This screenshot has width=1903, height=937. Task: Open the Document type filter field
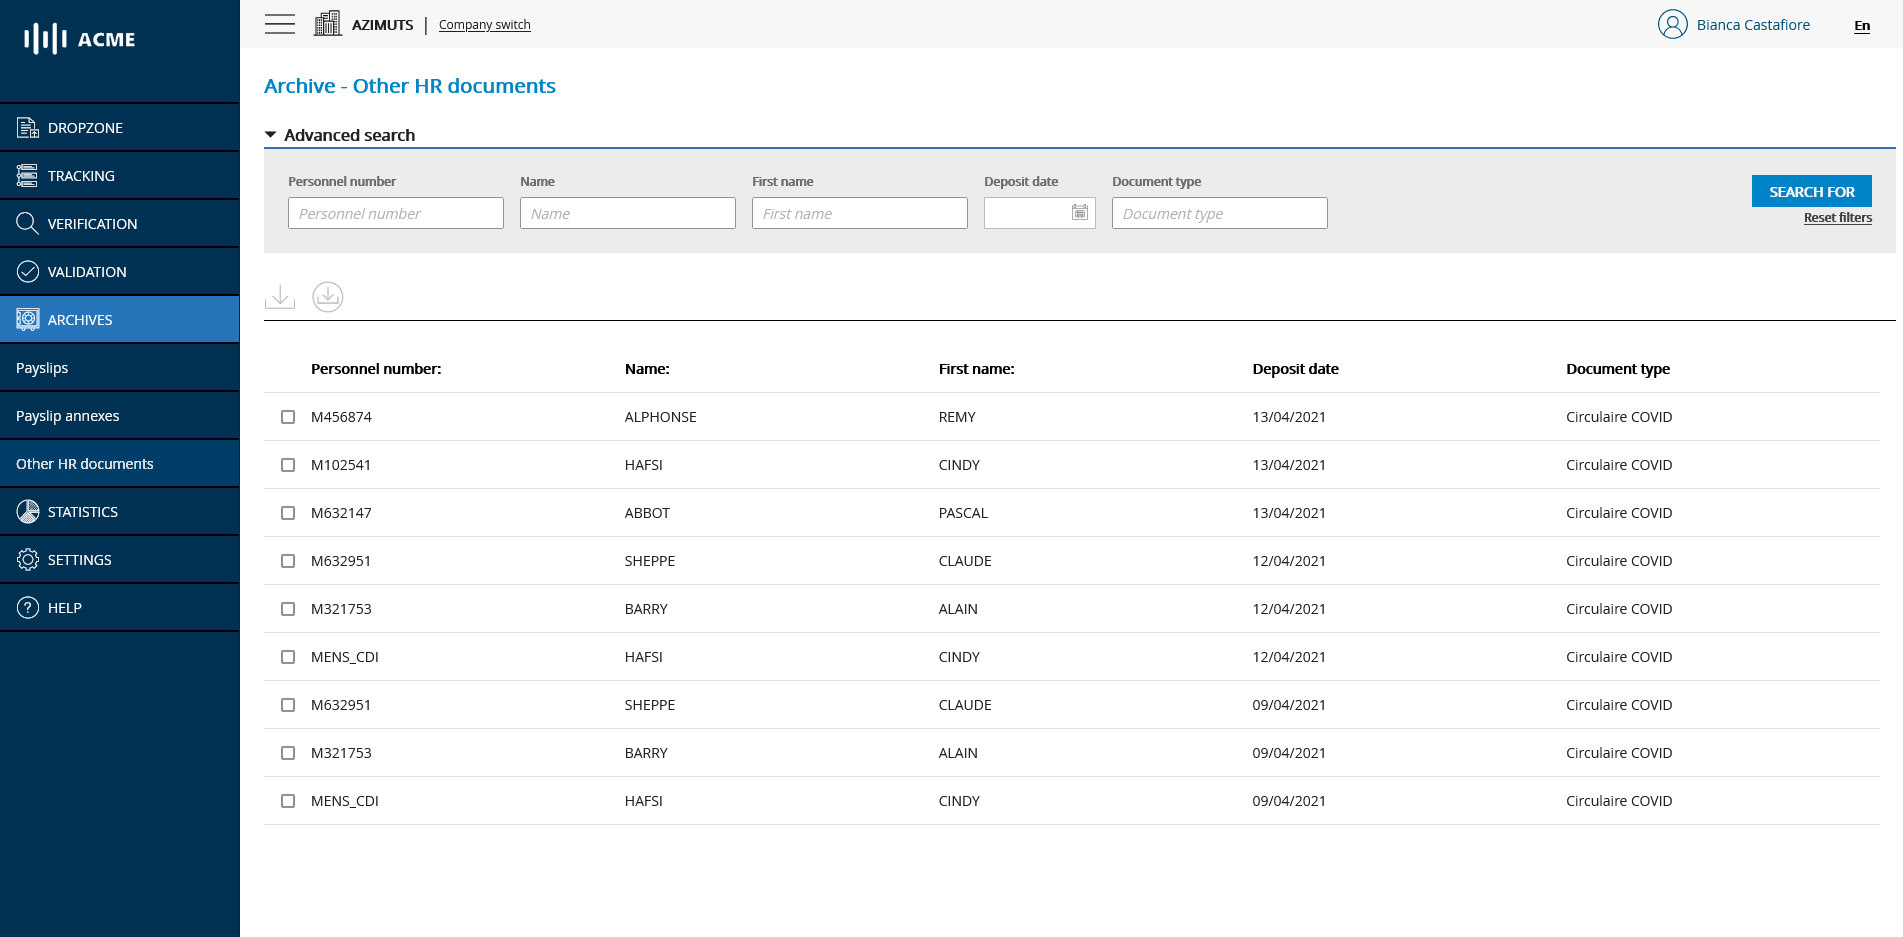(1219, 213)
